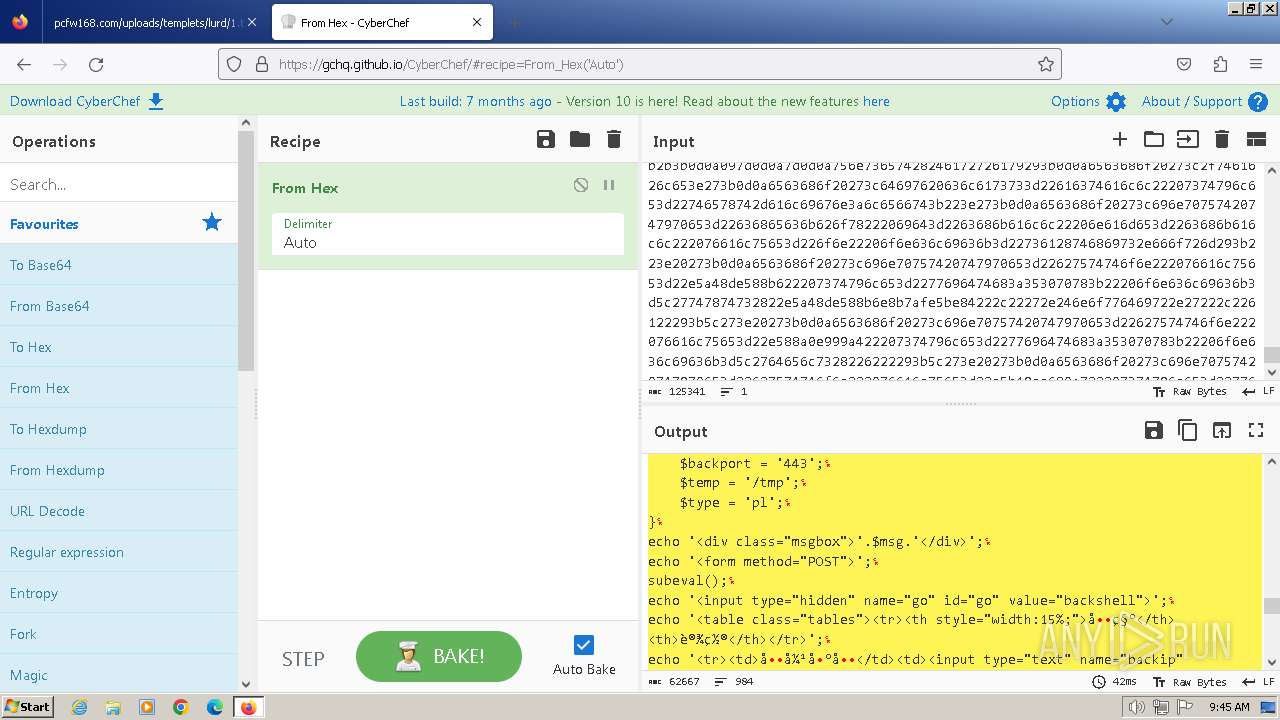1280x720 pixels.
Task: Save output to file
Action: point(1154,430)
